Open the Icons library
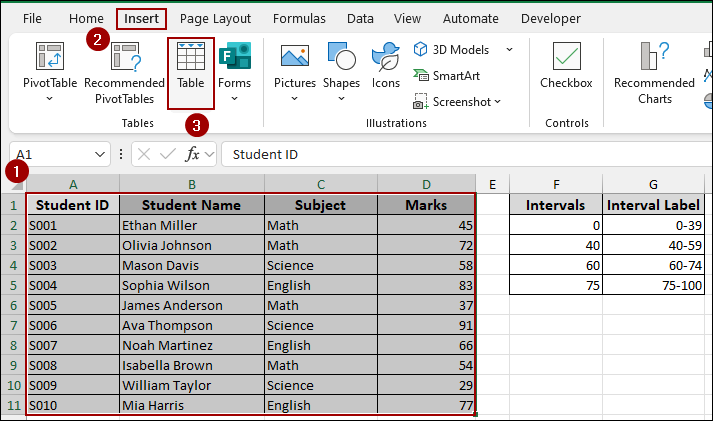 point(386,65)
